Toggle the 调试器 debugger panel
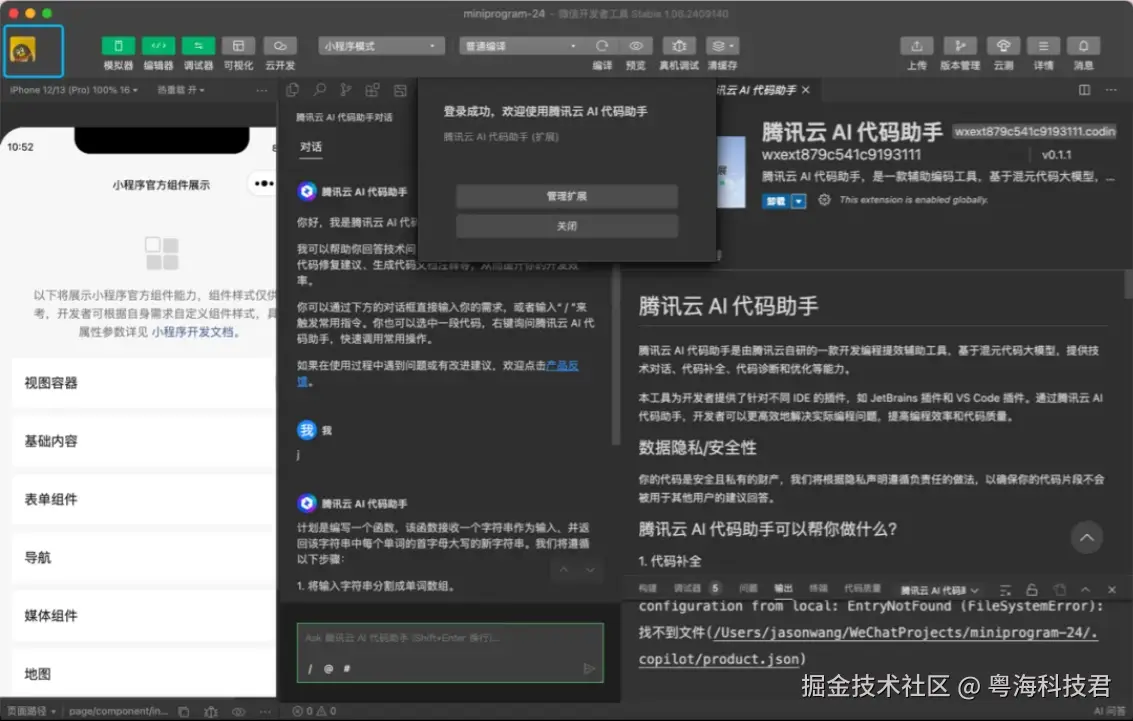This screenshot has height=721, width=1133. [198, 46]
